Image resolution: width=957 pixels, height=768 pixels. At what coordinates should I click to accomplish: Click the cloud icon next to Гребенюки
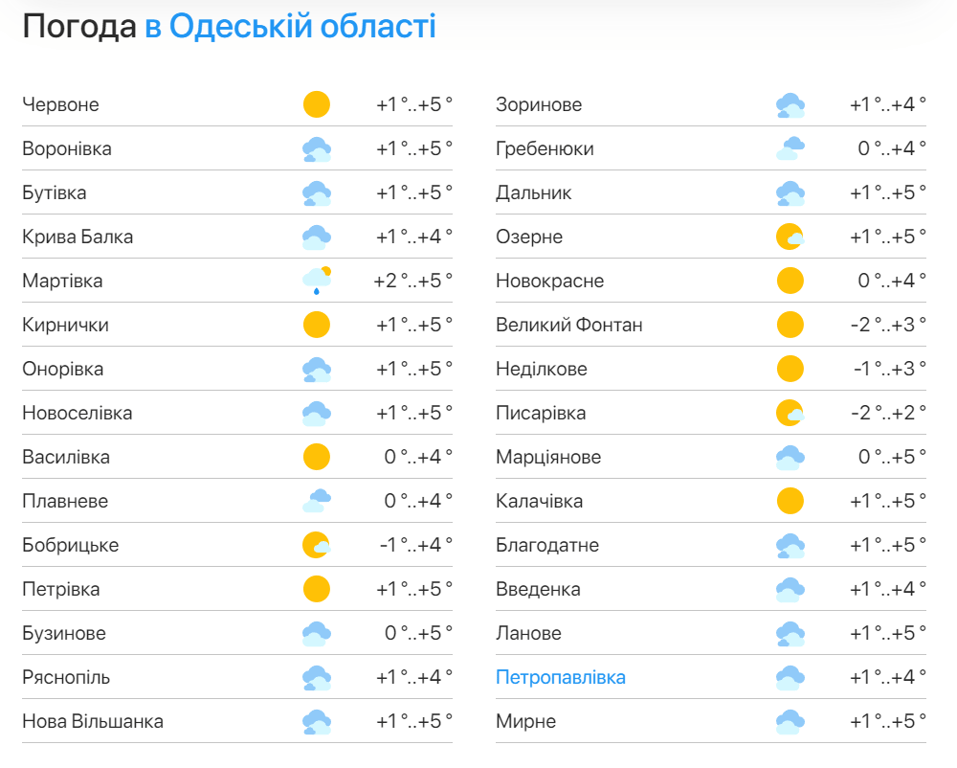click(790, 149)
